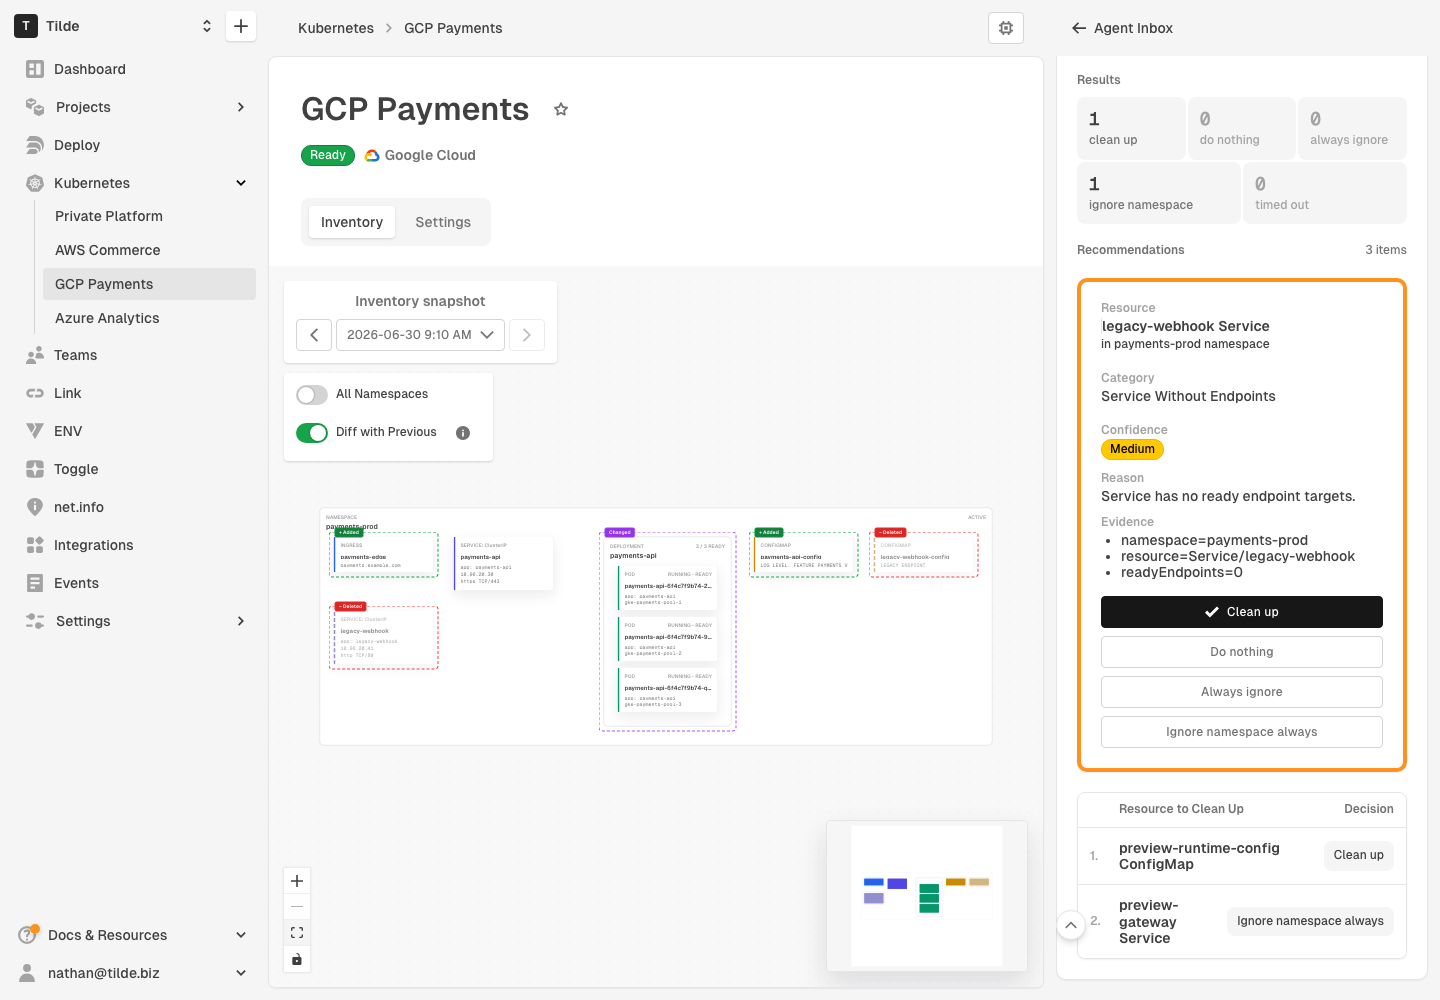
Task: Open the agent chip icon in header
Action: click(1006, 28)
